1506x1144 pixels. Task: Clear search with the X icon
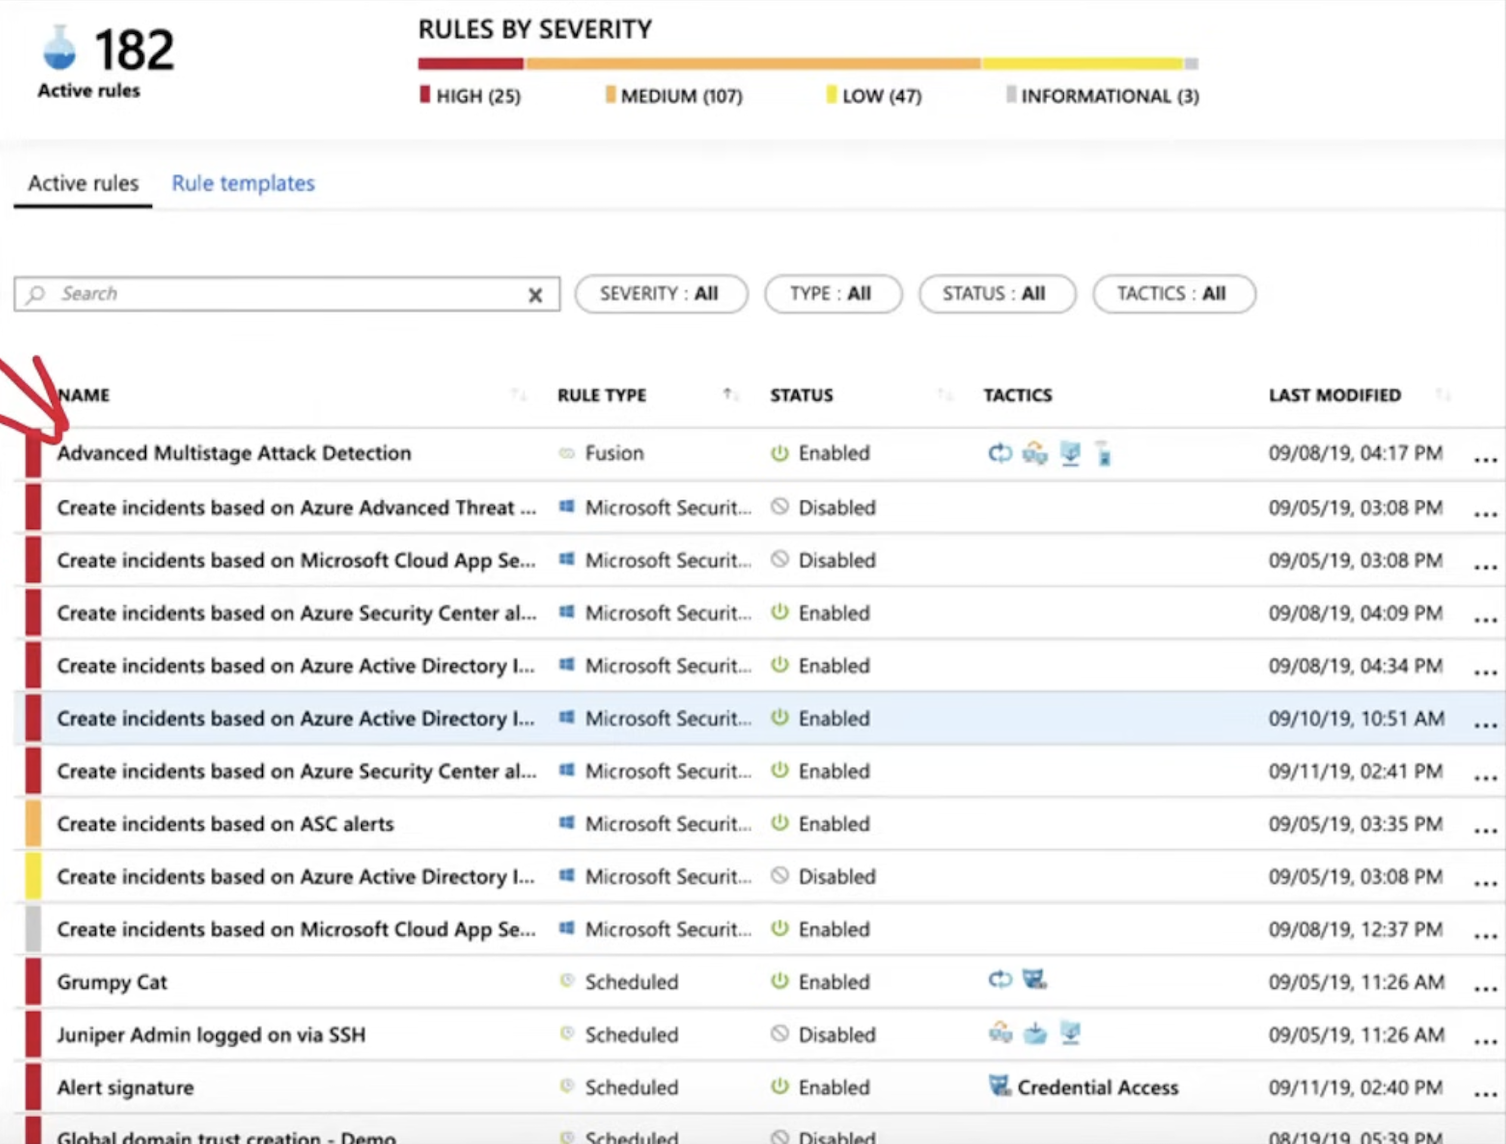pyautogui.click(x=535, y=295)
